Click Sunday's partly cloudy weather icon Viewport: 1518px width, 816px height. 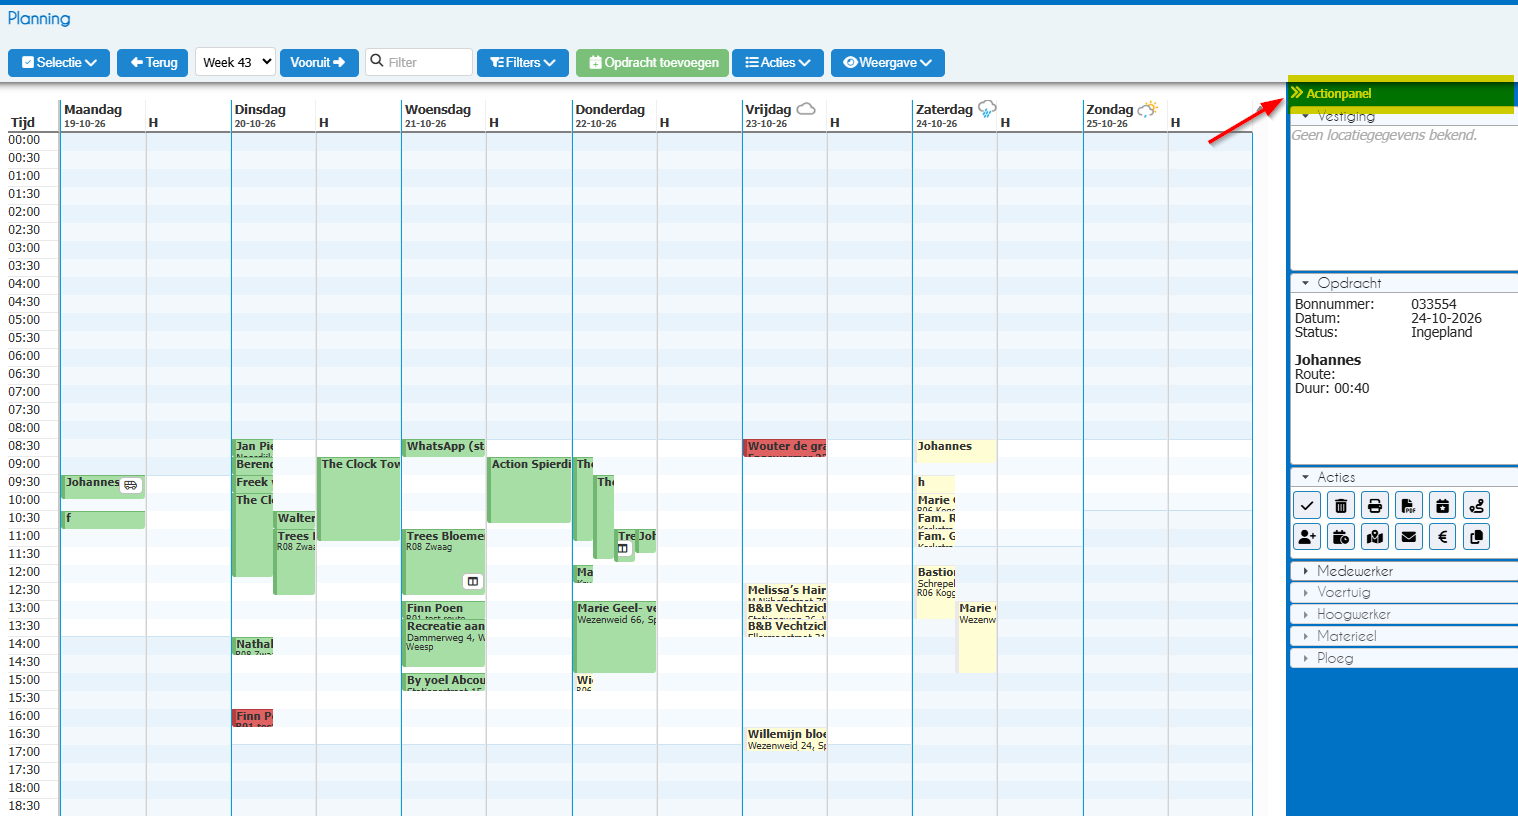1147,108
